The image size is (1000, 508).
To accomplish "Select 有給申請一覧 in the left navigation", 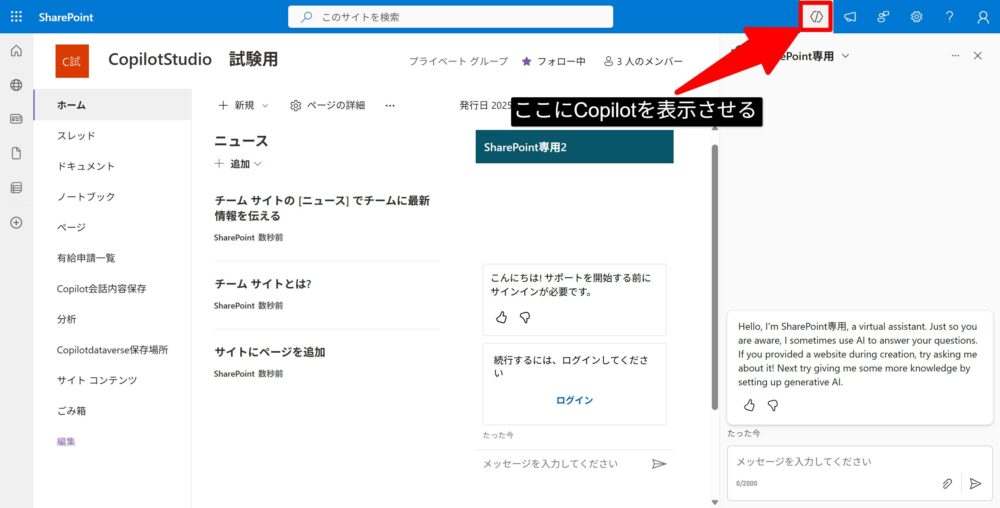I will point(86,258).
